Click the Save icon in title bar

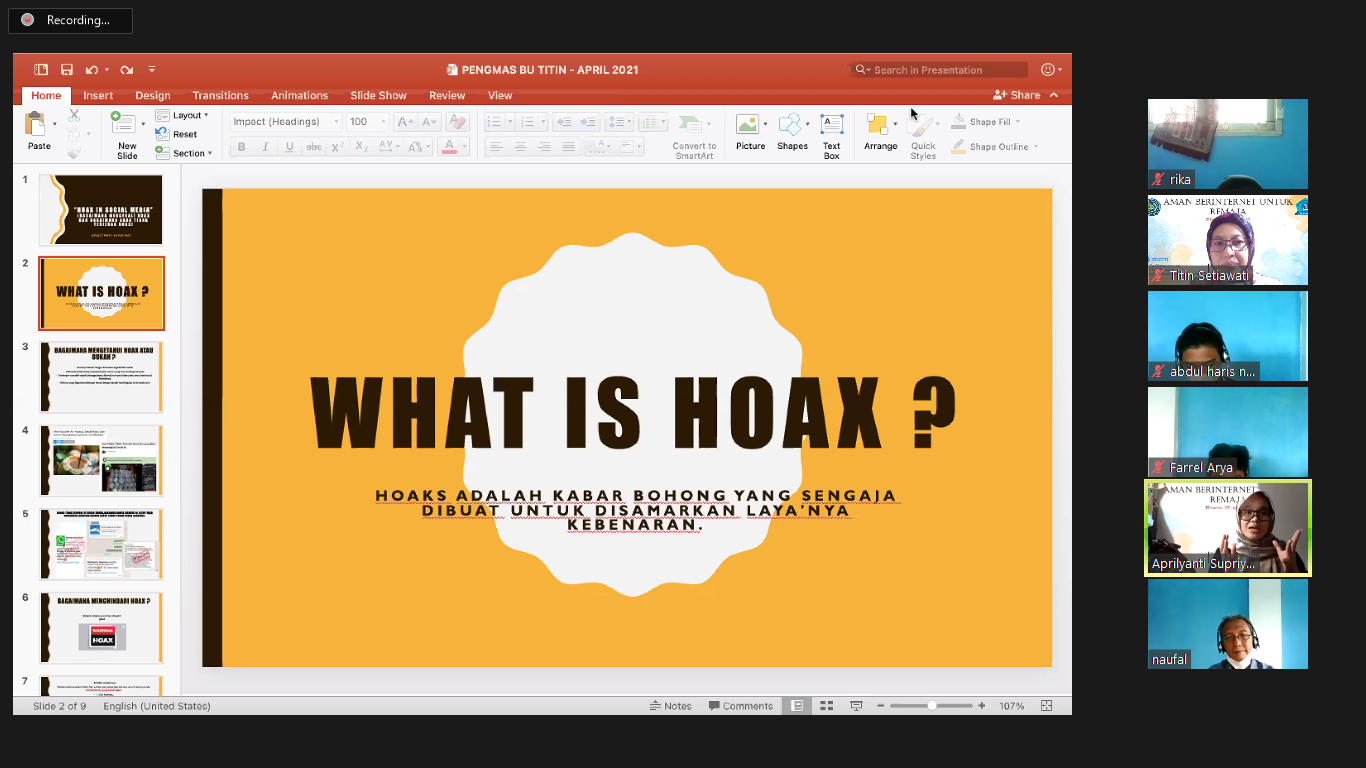click(66, 70)
